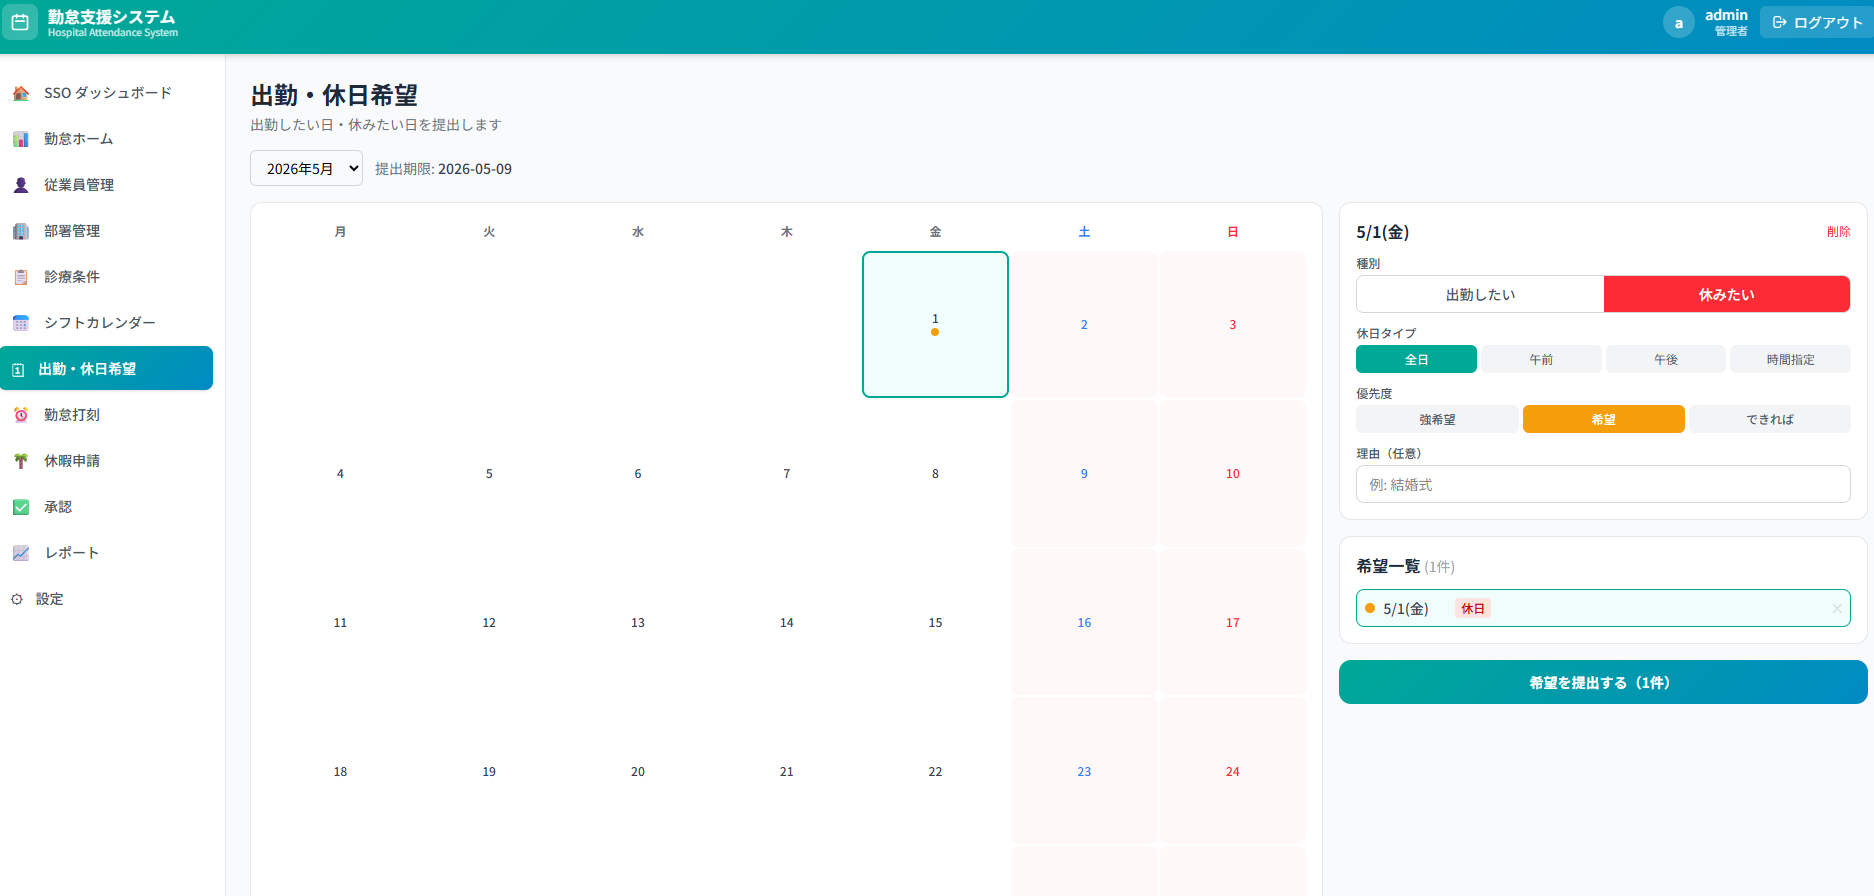Click 希望を提出する (1件) button
Screen dimensions: 1874x896
point(1602,682)
